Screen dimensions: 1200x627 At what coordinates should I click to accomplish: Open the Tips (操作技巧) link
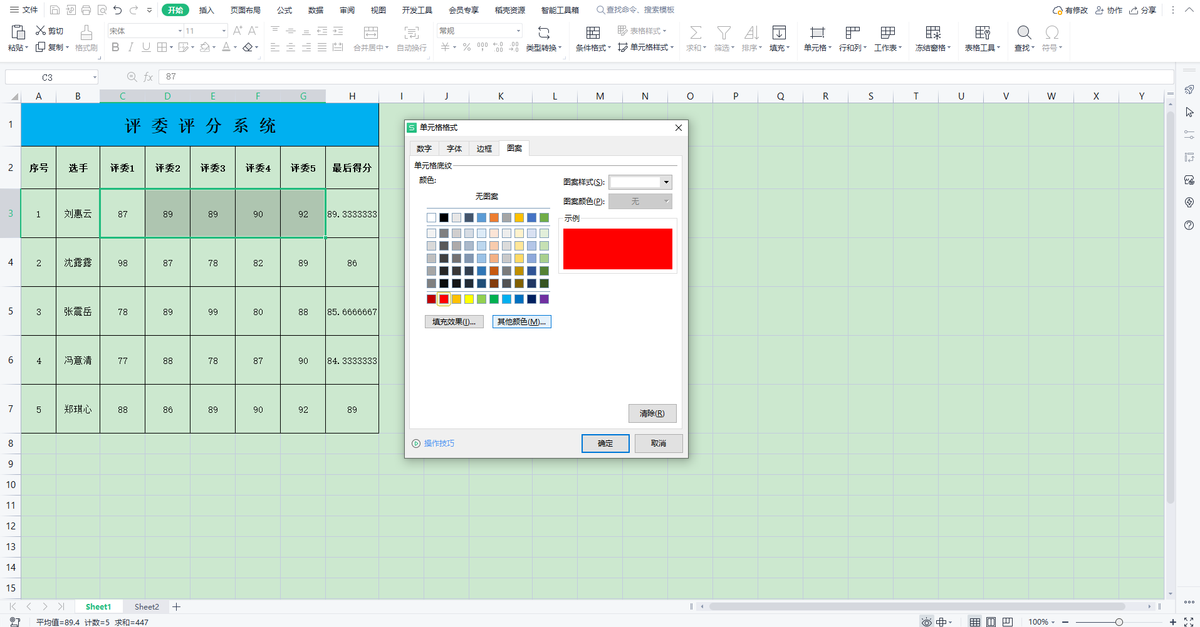point(433,443)
